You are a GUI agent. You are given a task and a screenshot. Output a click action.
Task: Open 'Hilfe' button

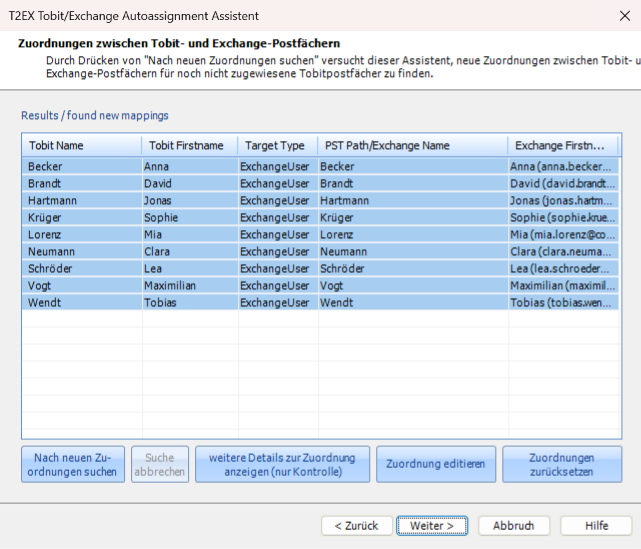point(596,526)
